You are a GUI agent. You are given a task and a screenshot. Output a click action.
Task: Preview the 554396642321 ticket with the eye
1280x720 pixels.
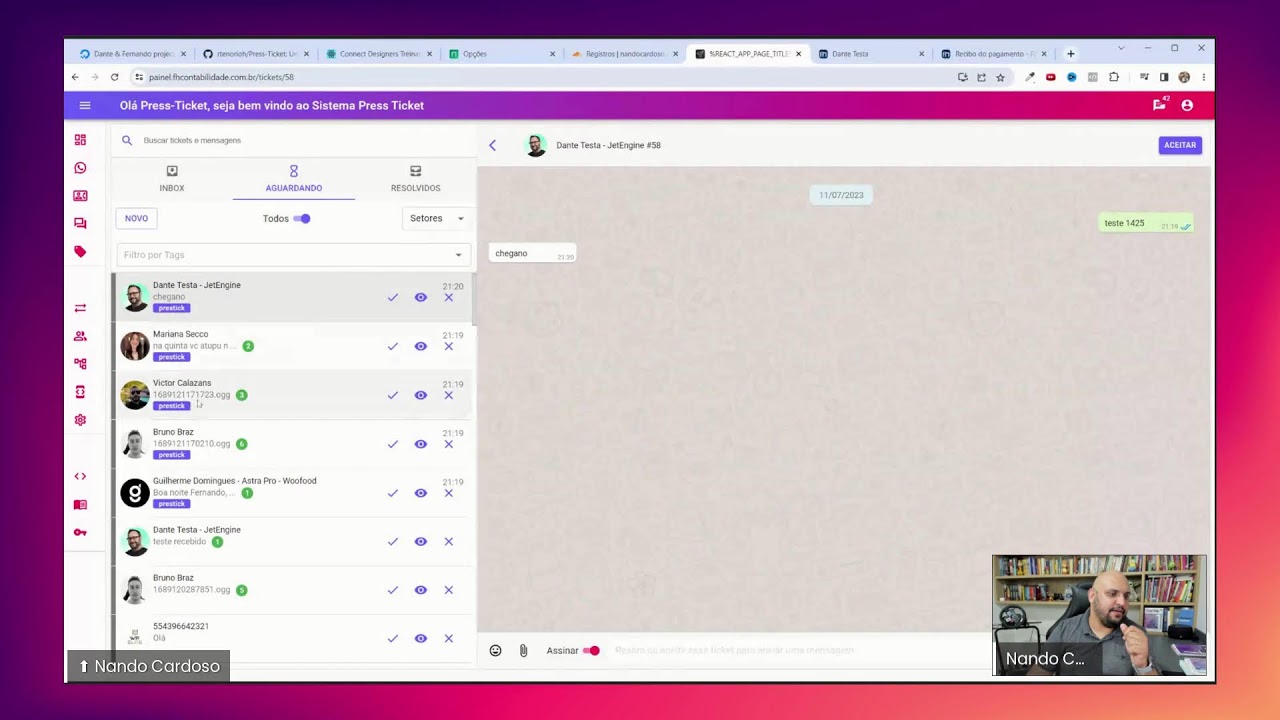tap(421, 638)
